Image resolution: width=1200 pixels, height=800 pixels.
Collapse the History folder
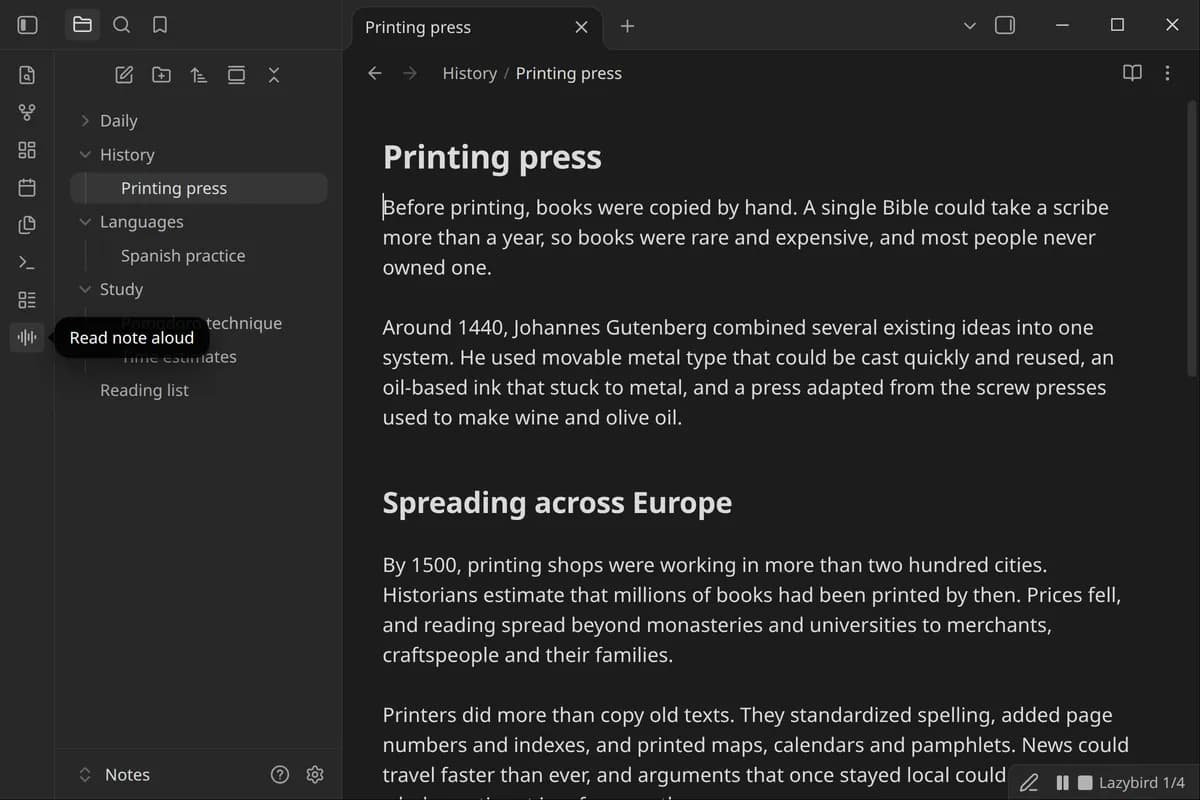pyautogui.click(x=85, y=155)
